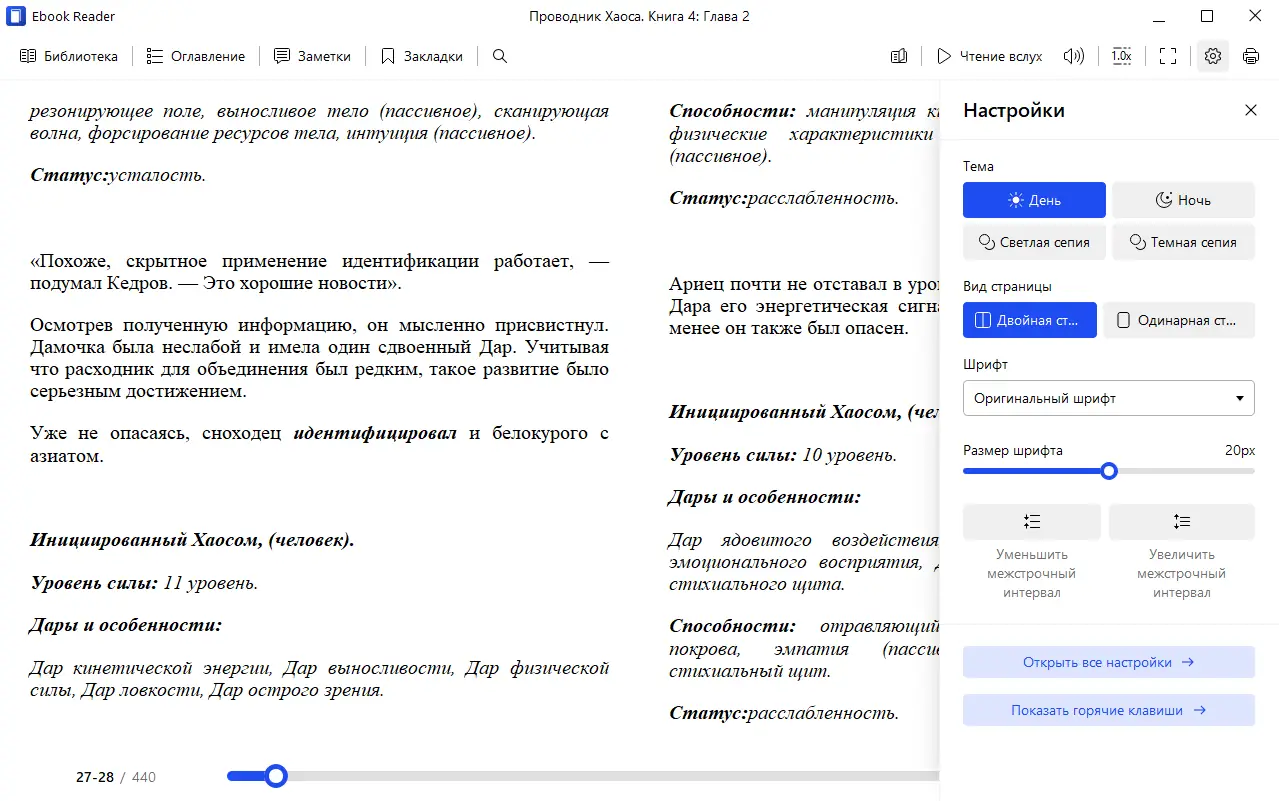
Task: Select the open book reading view icon
Action: point(897,56)
